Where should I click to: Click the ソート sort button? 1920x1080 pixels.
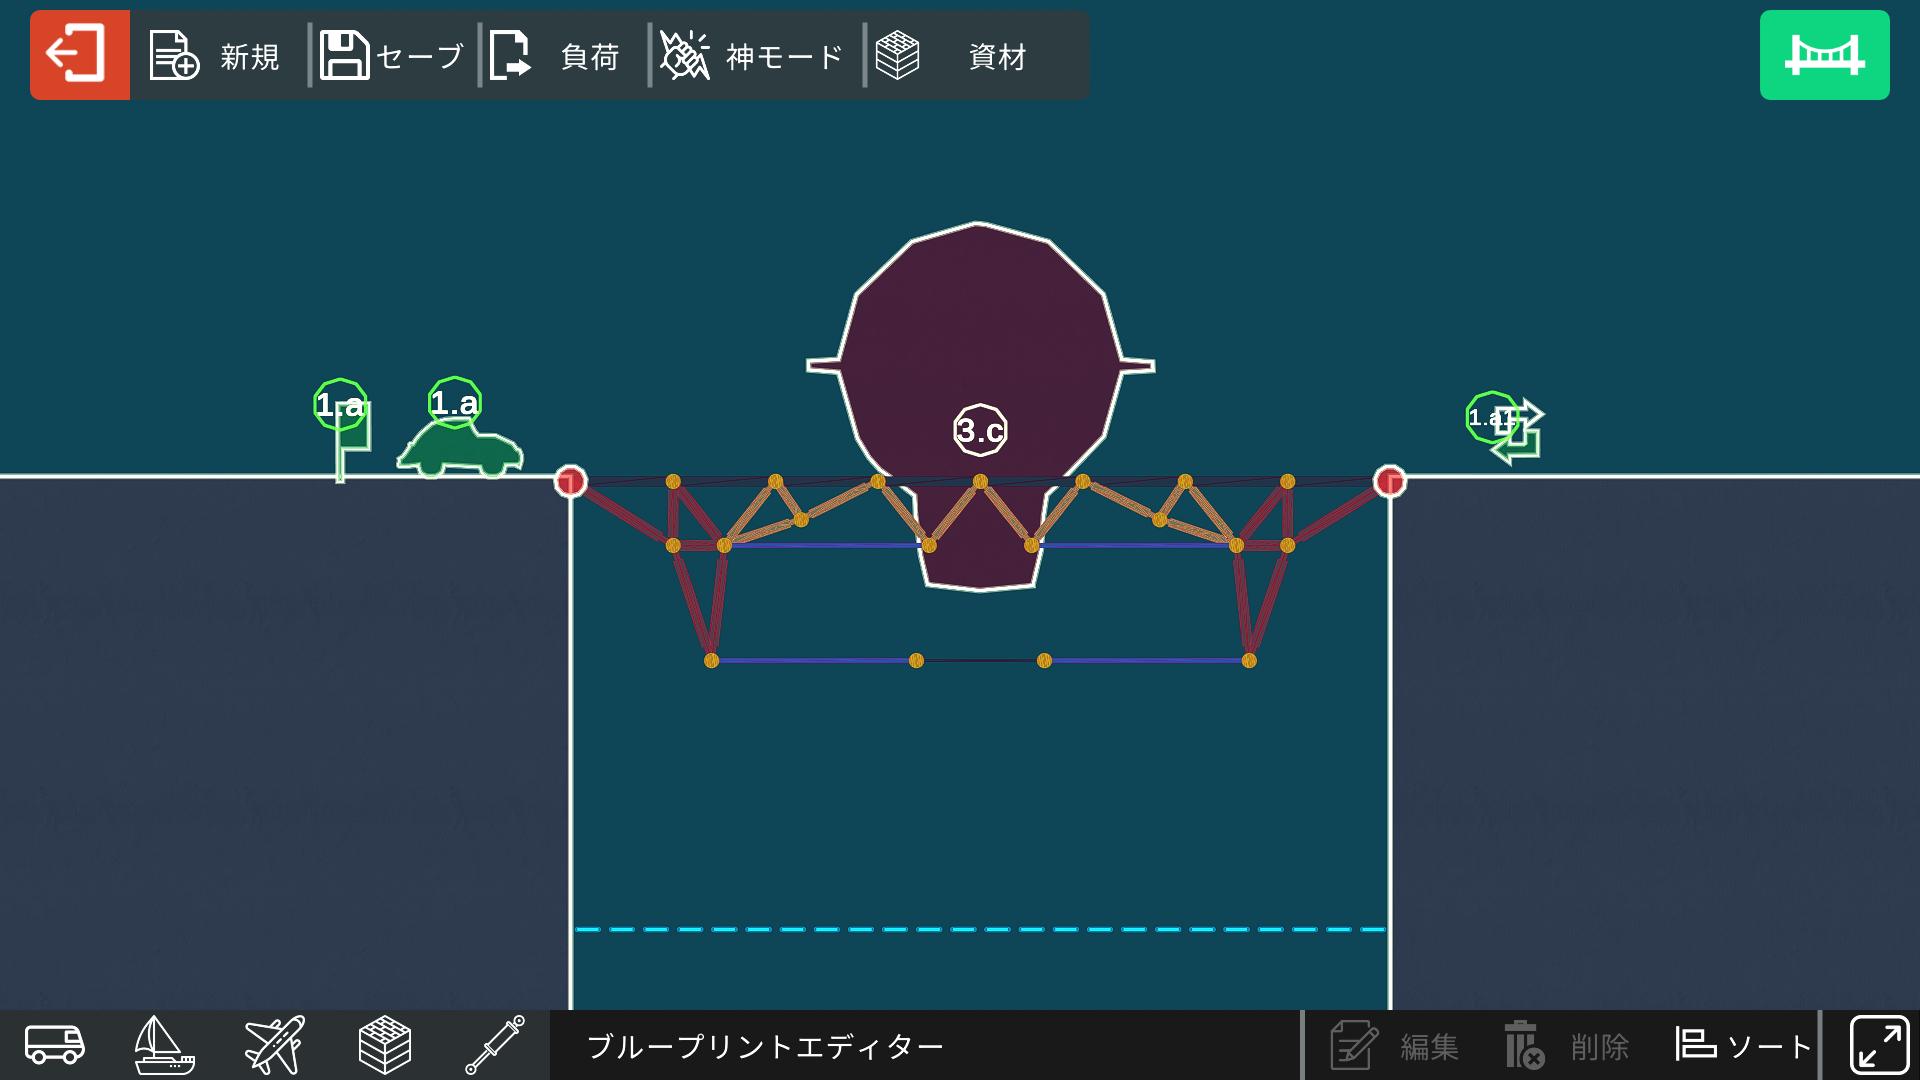point(1743,1046)
